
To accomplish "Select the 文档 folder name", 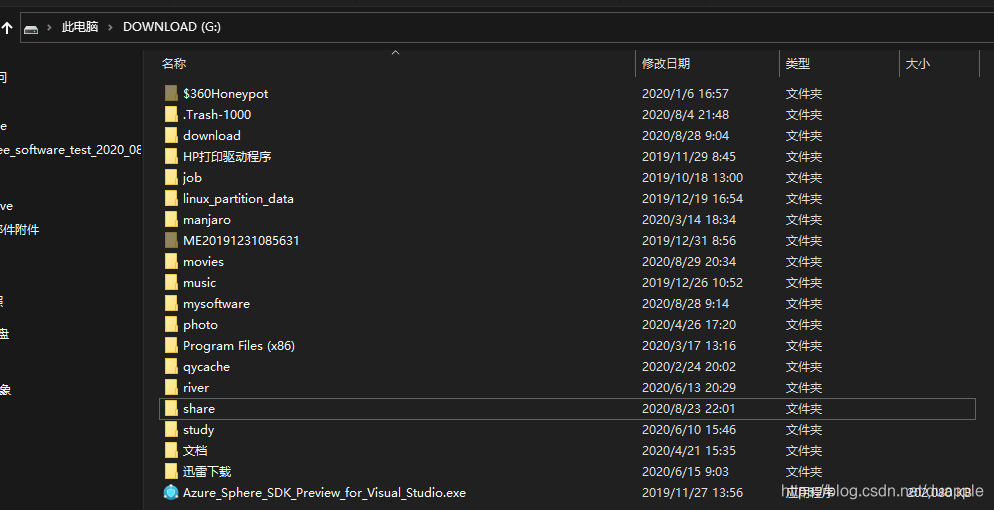I will point(195,450).
